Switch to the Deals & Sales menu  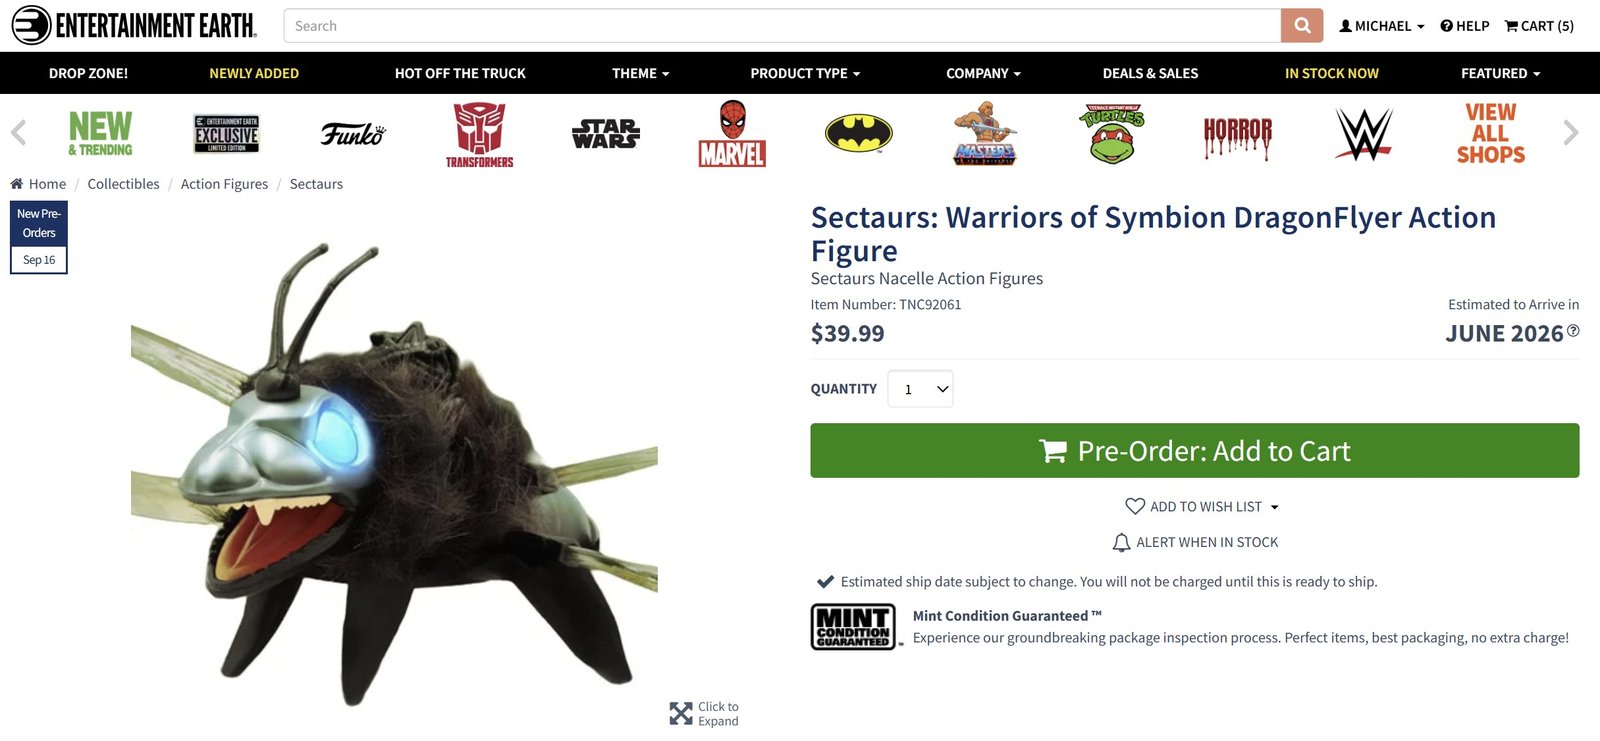pyautogui.click(x=1150, y=72)
